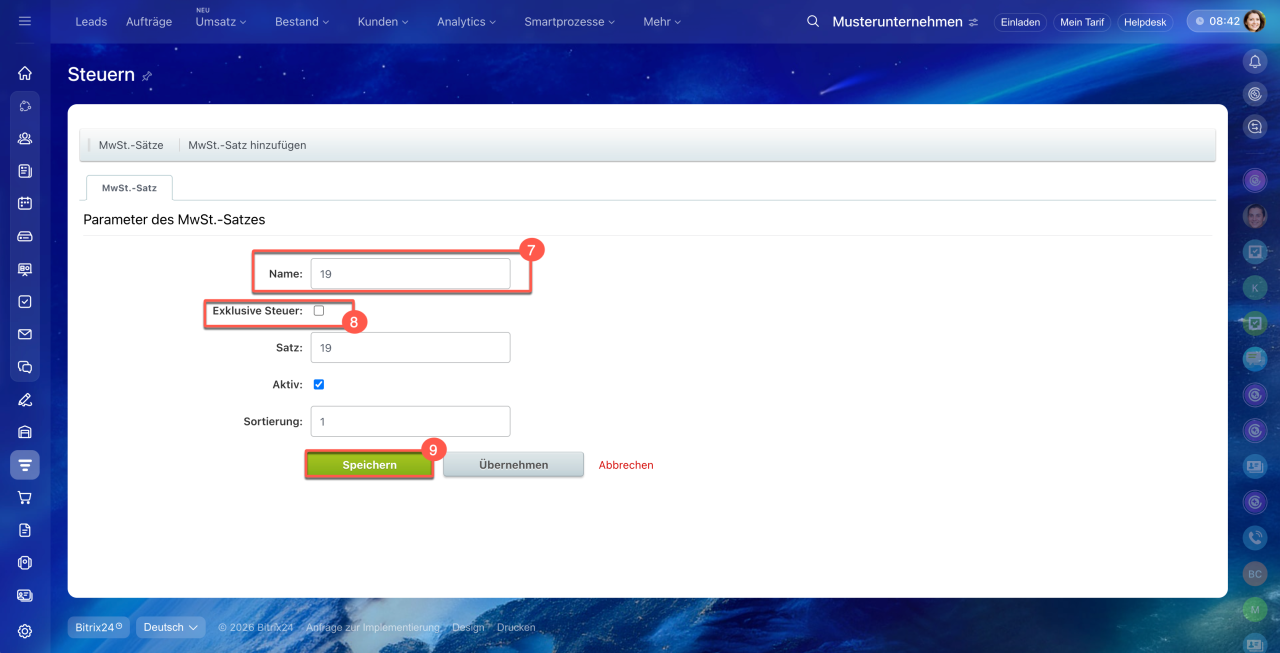
Task: Expand the Mehr menu
Action: [663, 21]
